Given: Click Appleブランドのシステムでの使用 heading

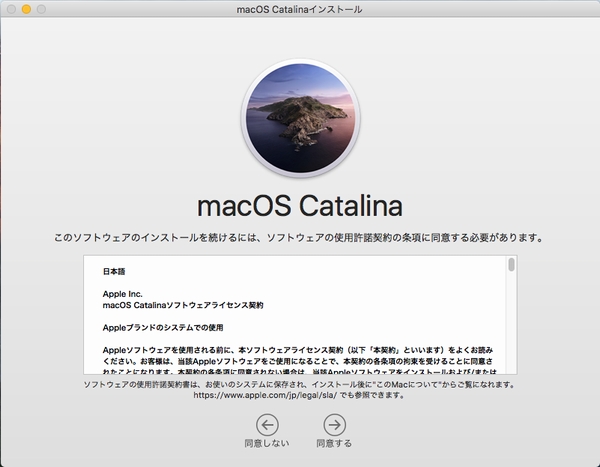Looking at the screenshot, I should (163, 328).
